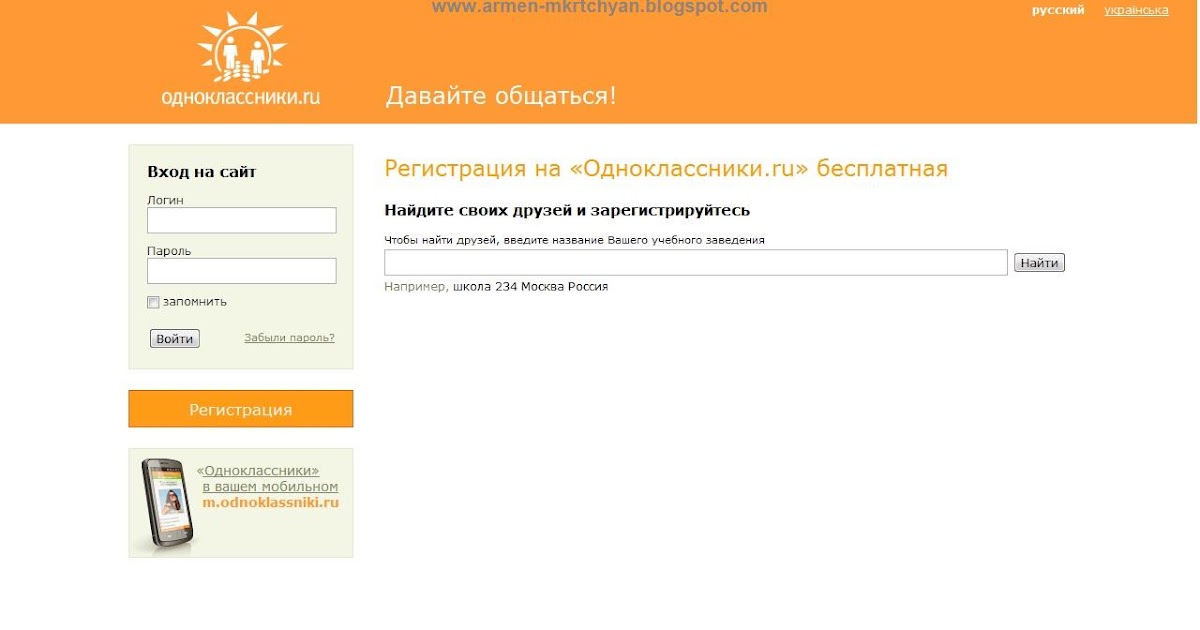Click the school name search field
Image resolution: width=1200 pixels, height=630 pixels.
pos(696,262)
